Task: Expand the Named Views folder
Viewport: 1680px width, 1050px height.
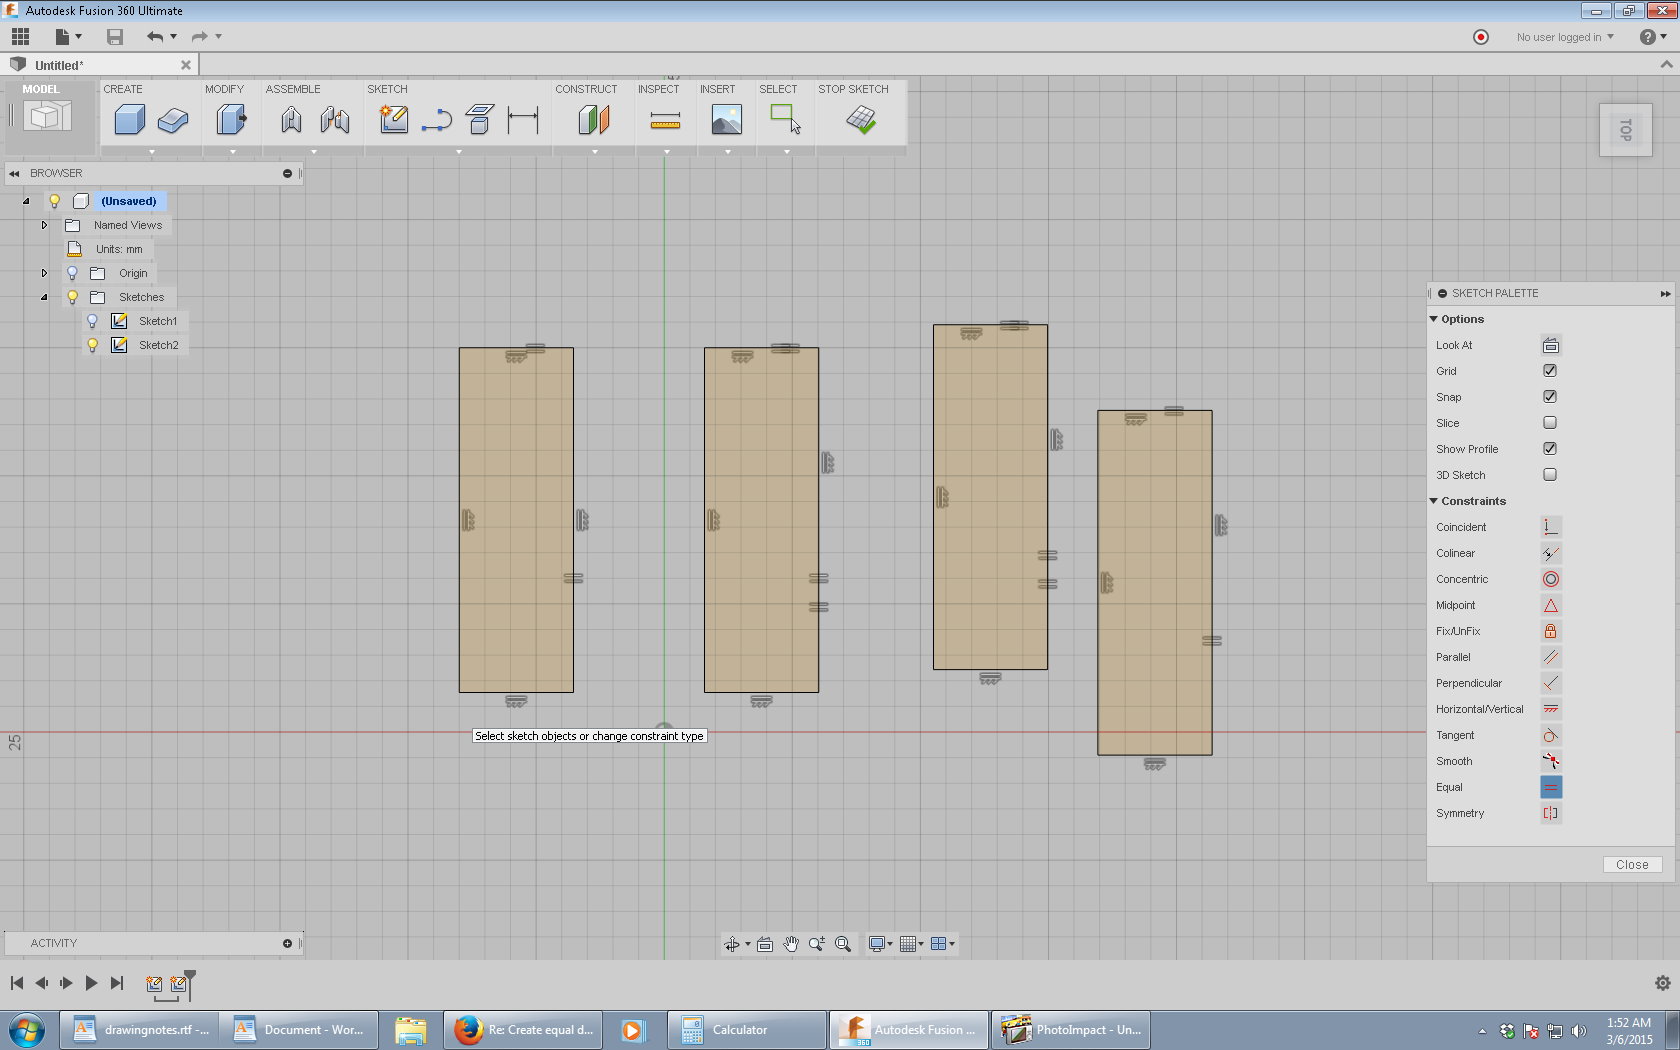Action: point(44,225)
